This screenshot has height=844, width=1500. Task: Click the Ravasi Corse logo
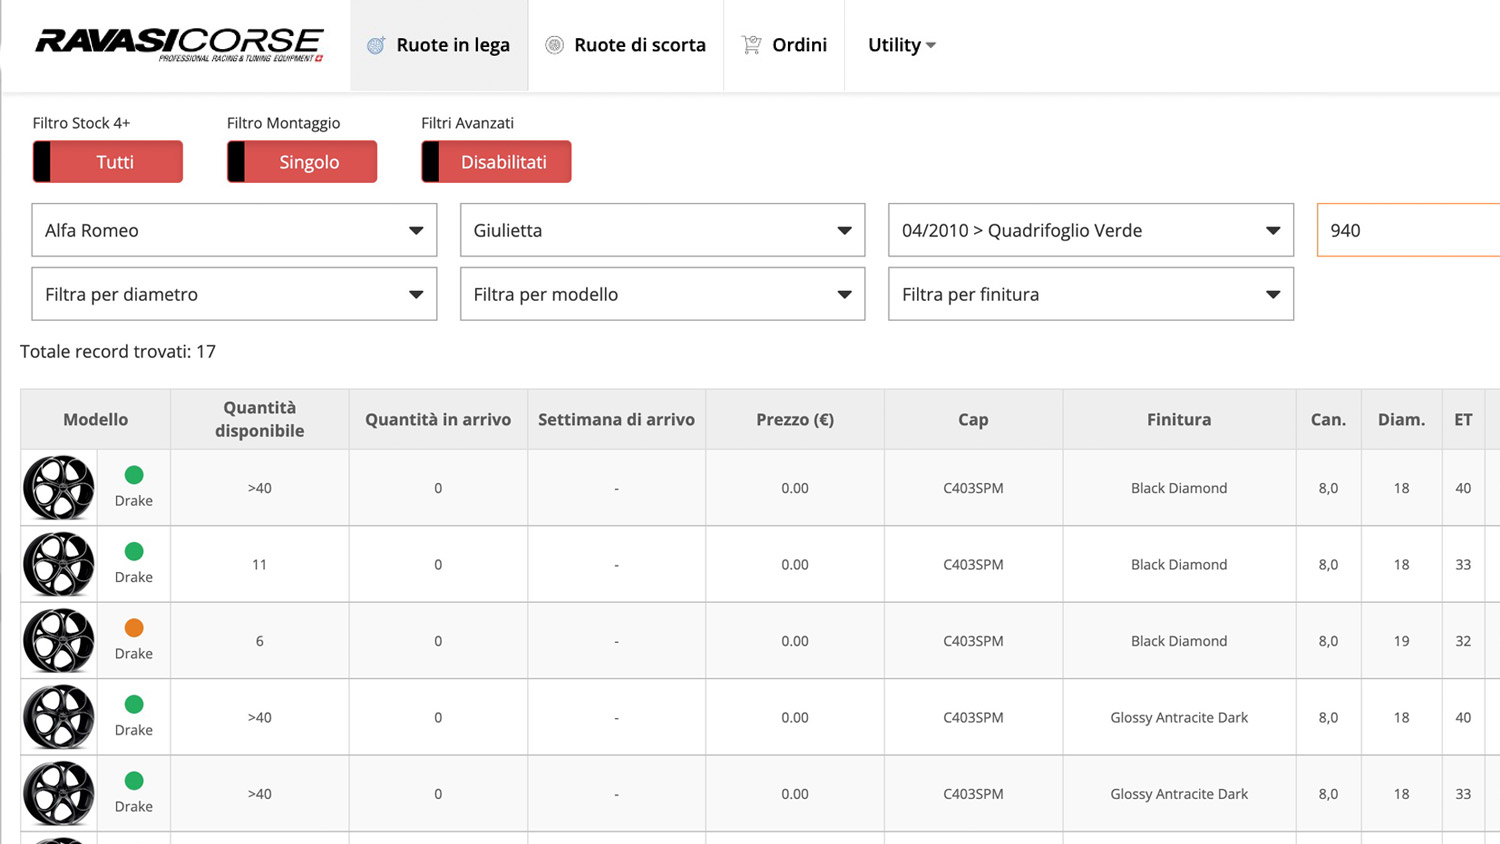coord(180,45)
